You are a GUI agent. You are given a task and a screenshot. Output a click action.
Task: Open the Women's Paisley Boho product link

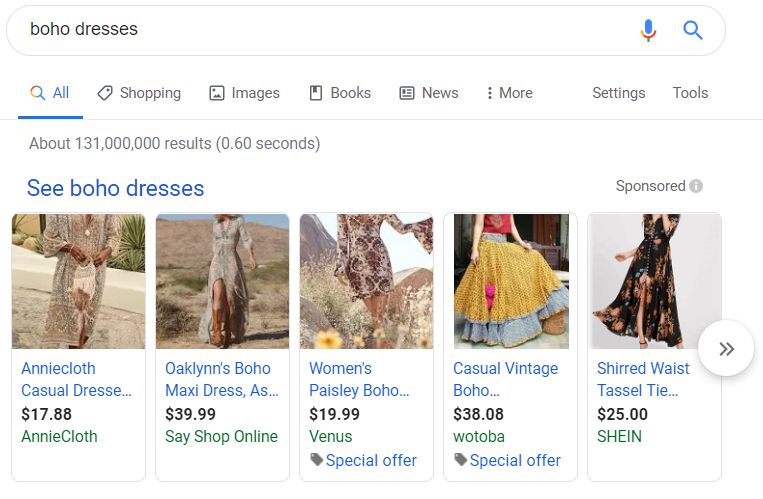(x=359, y=379)
